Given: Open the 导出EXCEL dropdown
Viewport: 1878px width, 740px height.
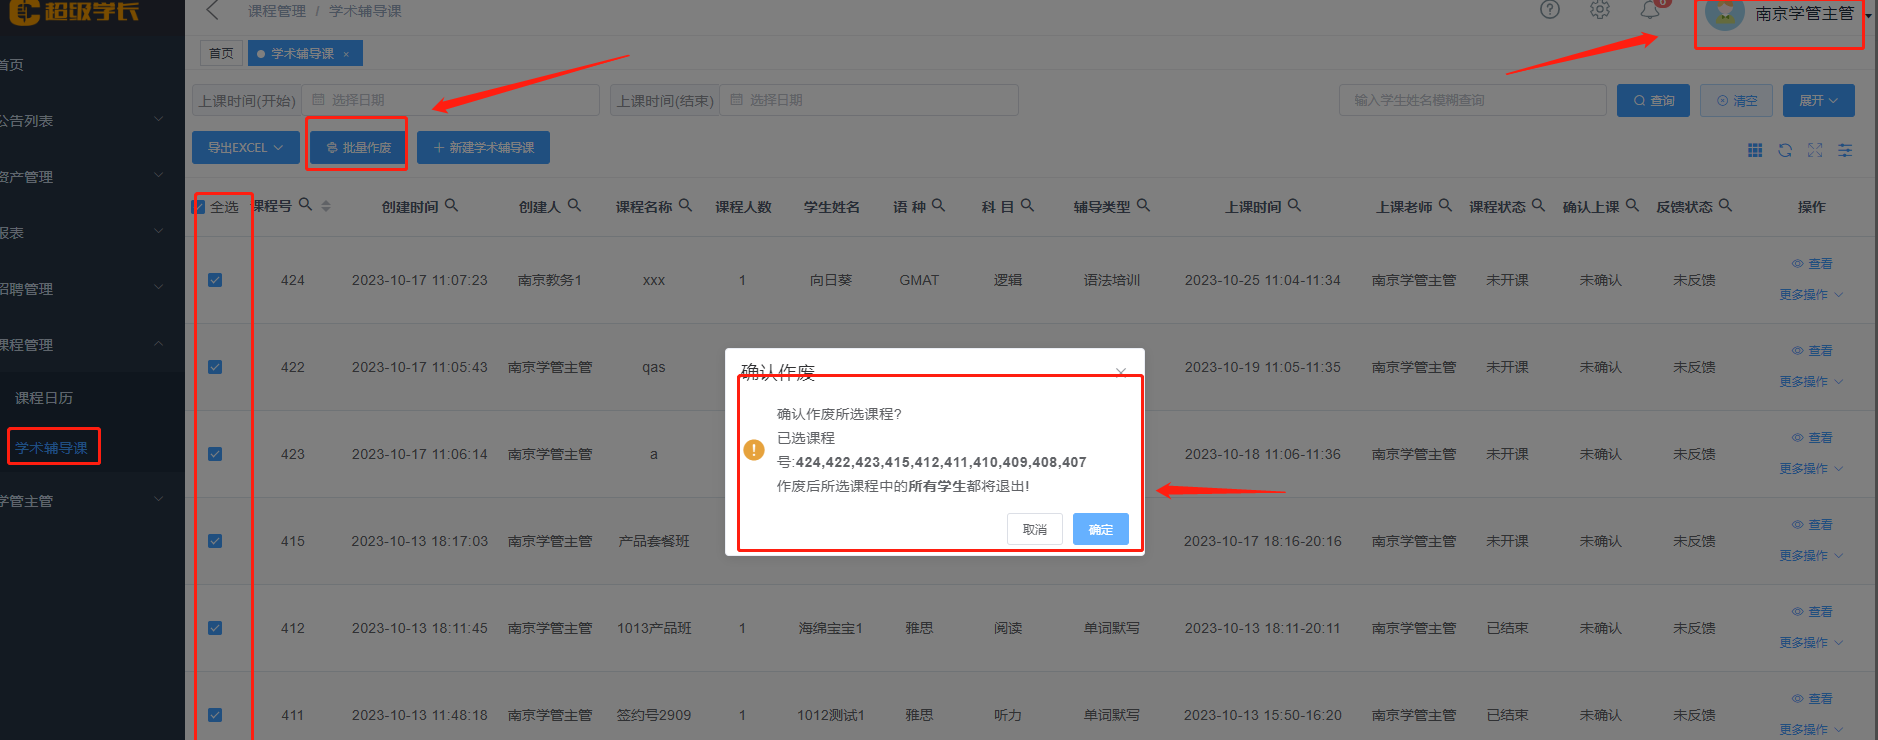Looking at the screenshot, I should 245,148.
